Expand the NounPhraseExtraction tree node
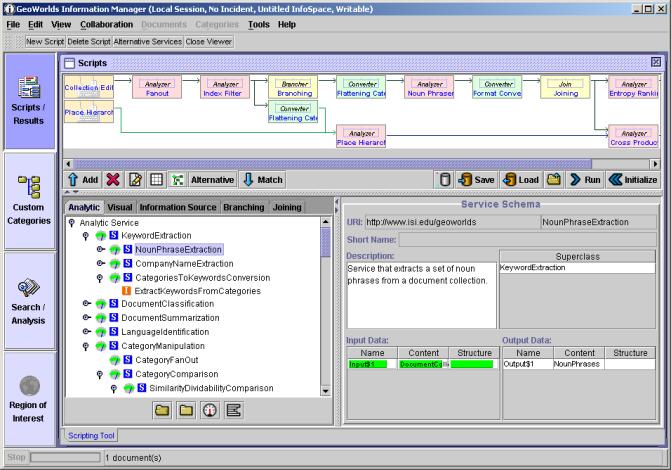The width and height of the screenshot is (671, 470). 101,249
